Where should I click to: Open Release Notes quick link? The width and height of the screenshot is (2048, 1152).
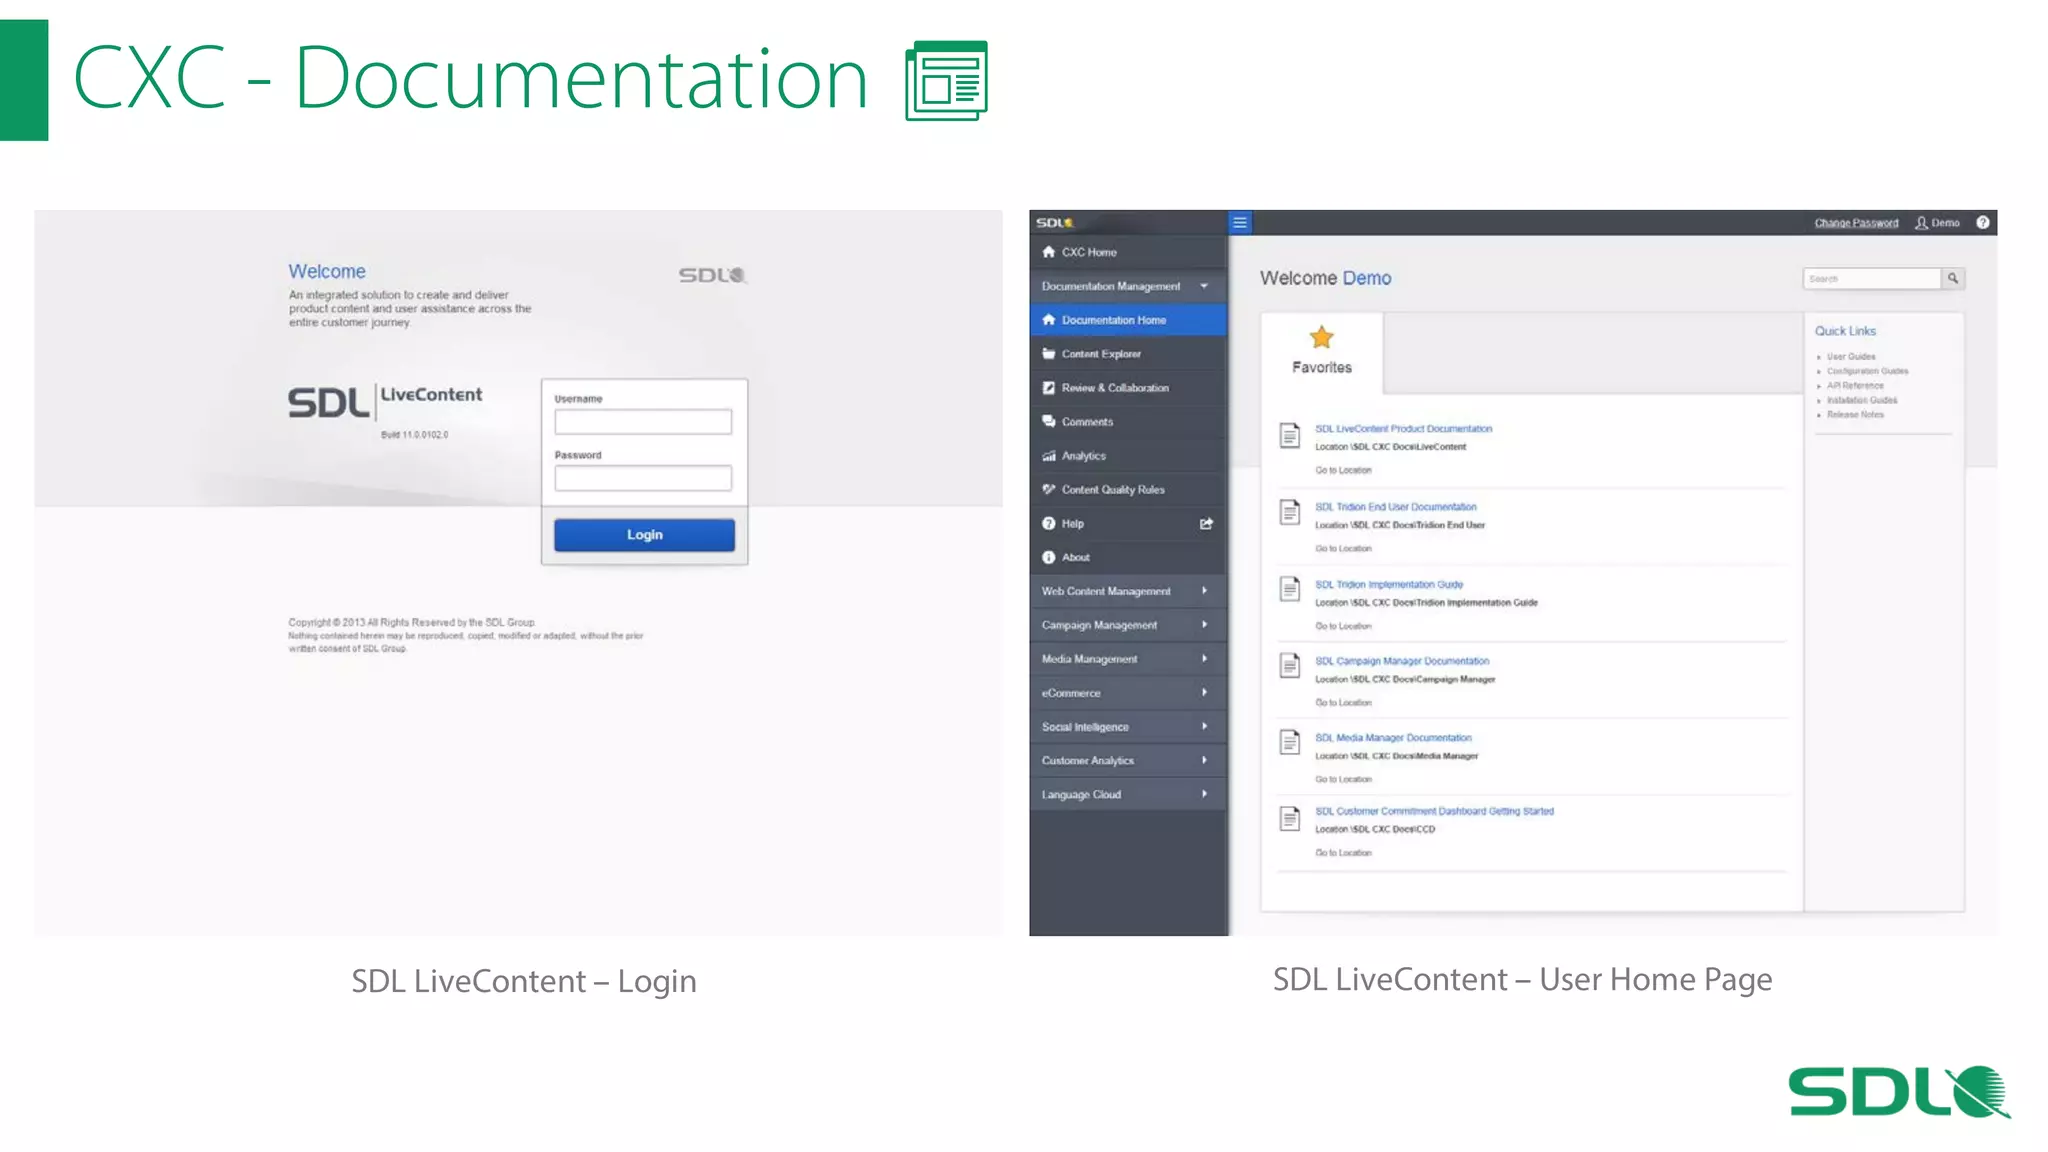coord(1855,415)
